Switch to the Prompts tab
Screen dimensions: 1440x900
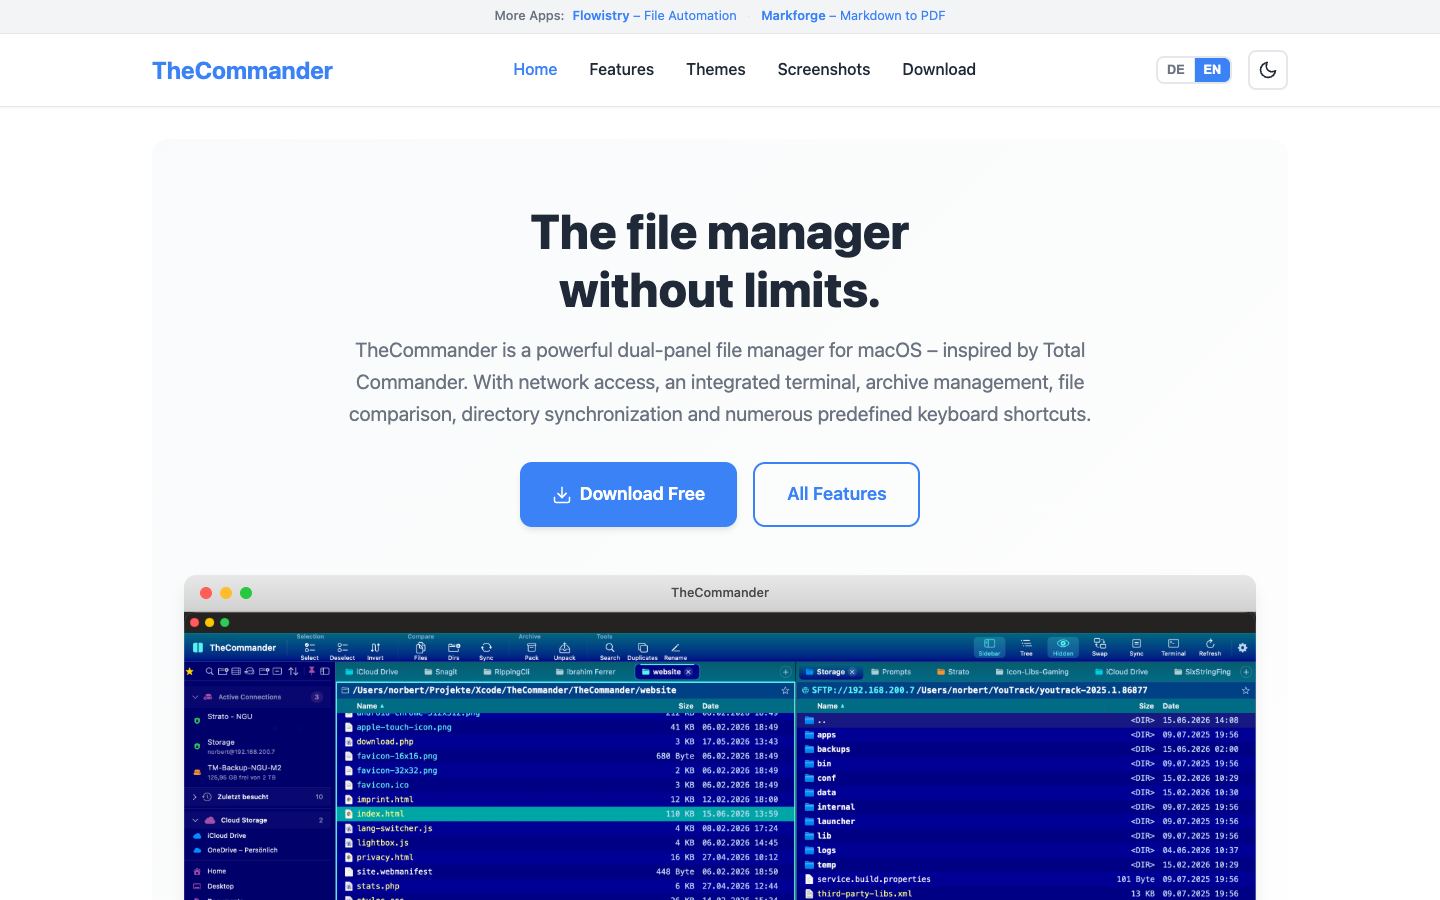(891, 672)
